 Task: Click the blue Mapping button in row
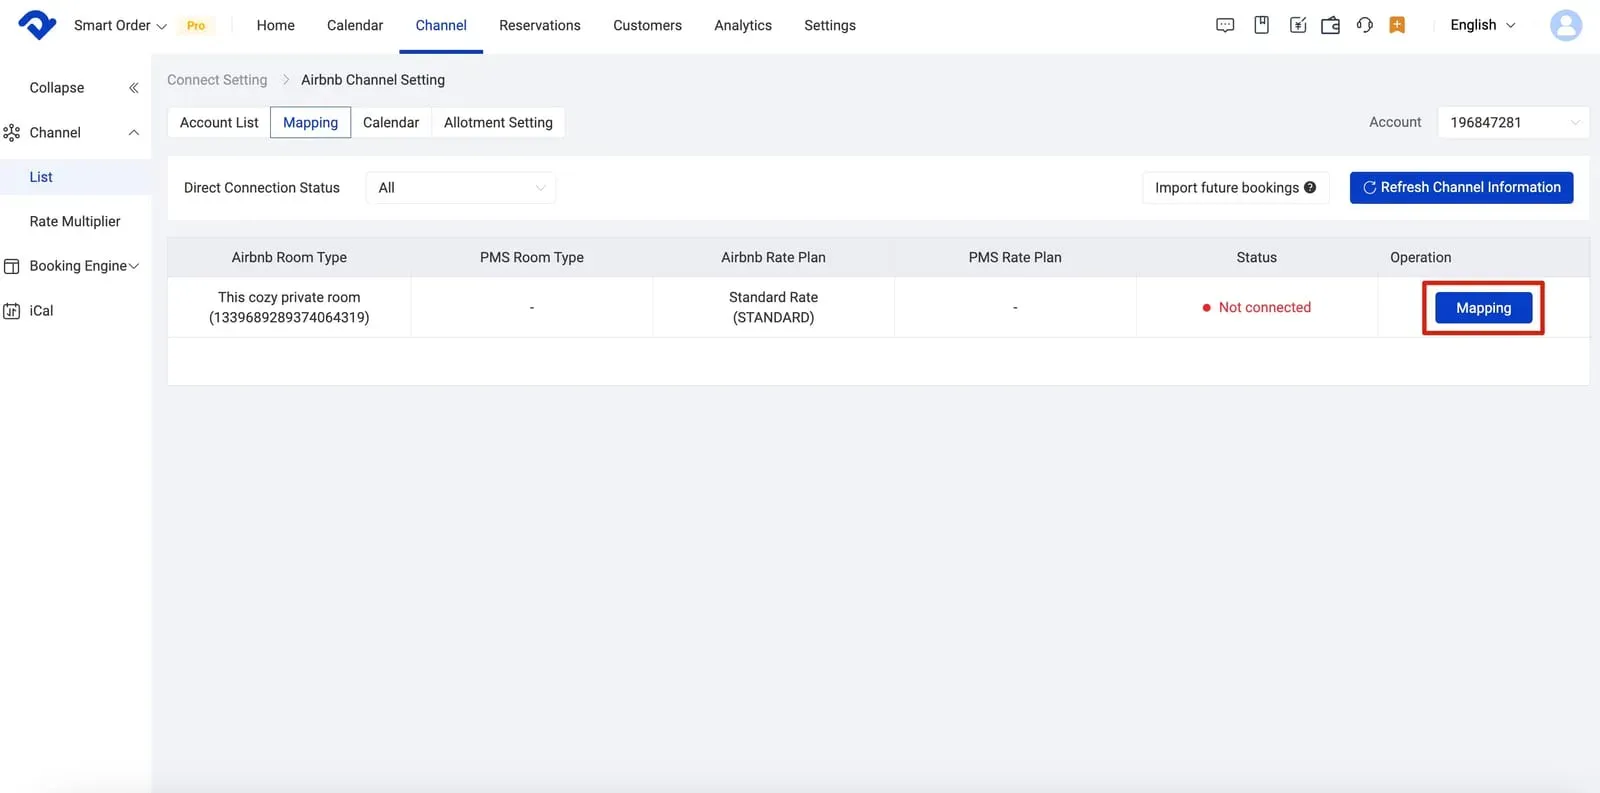pos(1483,308)
